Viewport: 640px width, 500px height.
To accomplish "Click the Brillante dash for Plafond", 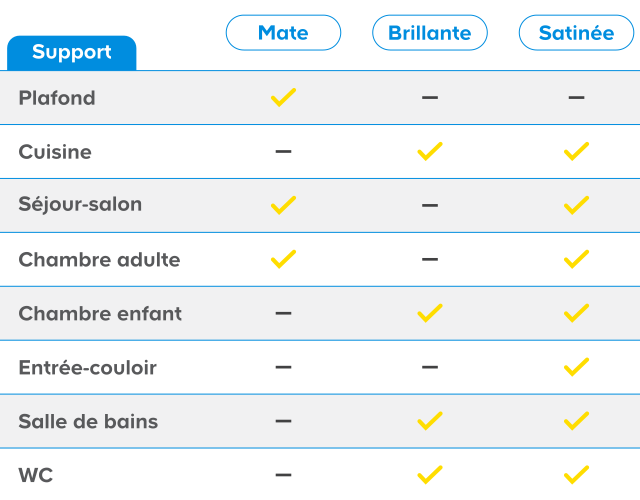I will pos(430,98).
